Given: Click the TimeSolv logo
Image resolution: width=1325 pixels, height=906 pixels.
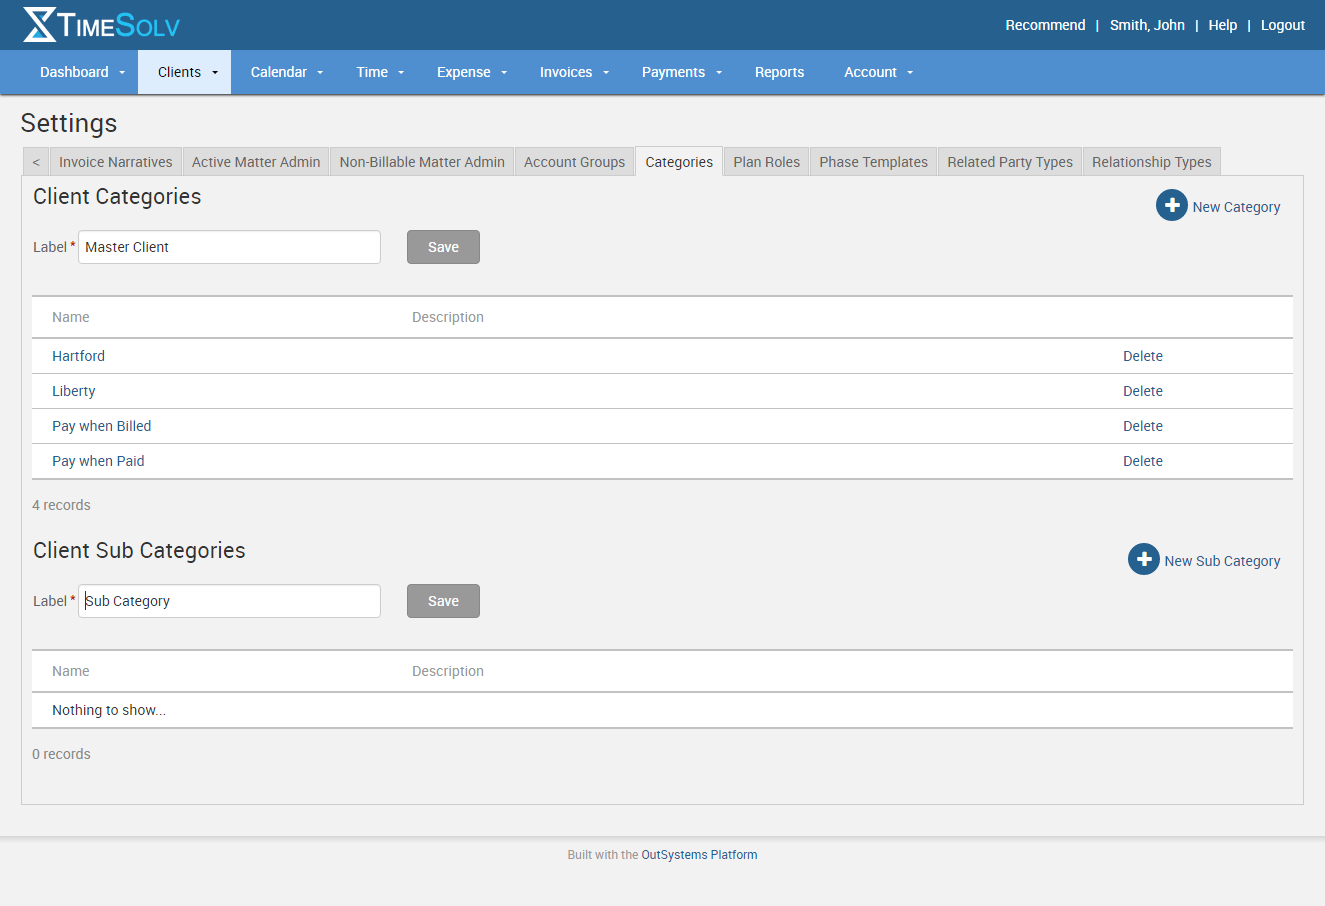Looking at the screenshot, I should (100, 24).
